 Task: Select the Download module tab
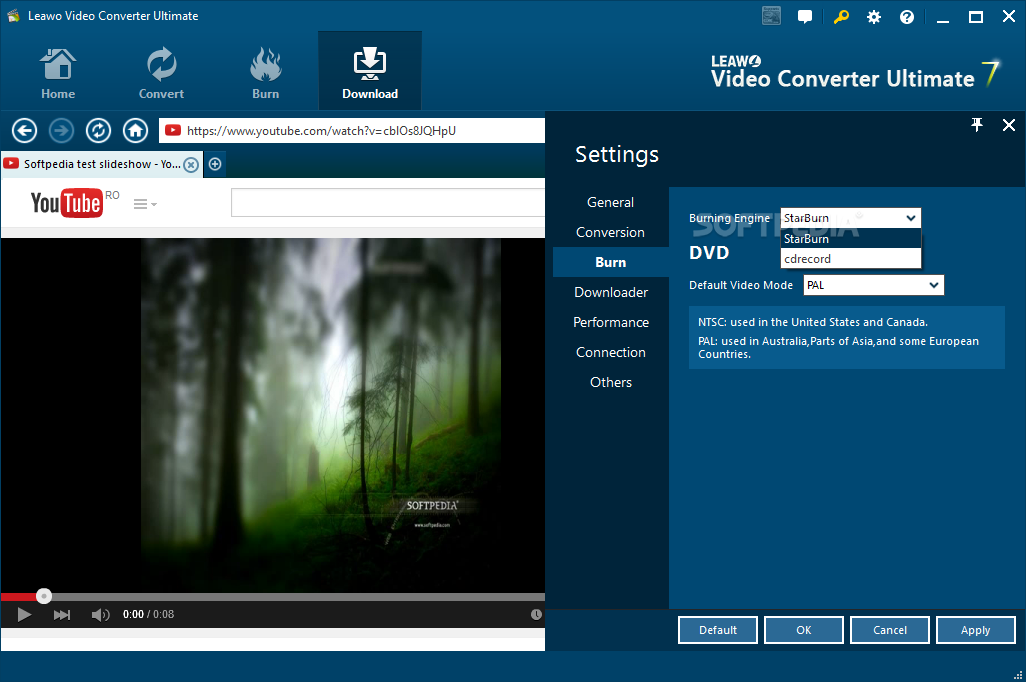(x=370, y=71)
